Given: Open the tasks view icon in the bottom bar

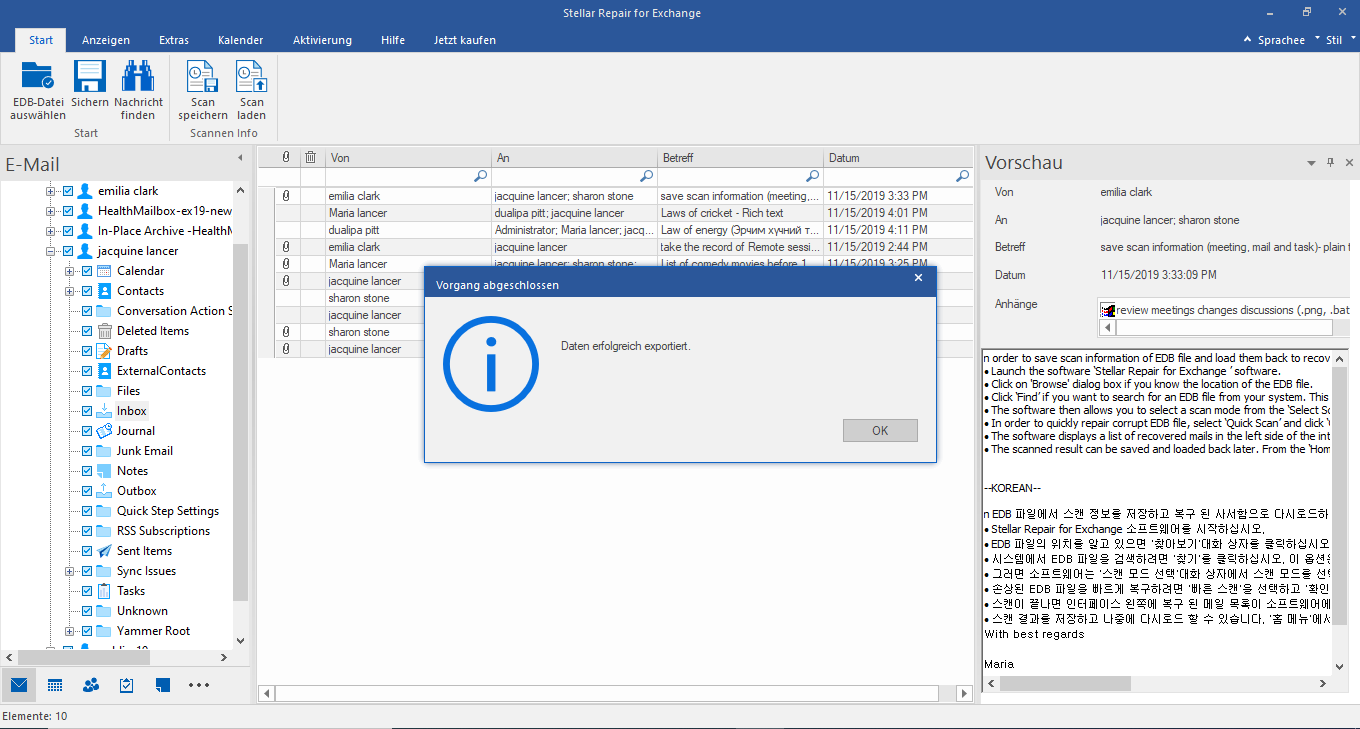Looking at the screenshot, I should (127, 685).
